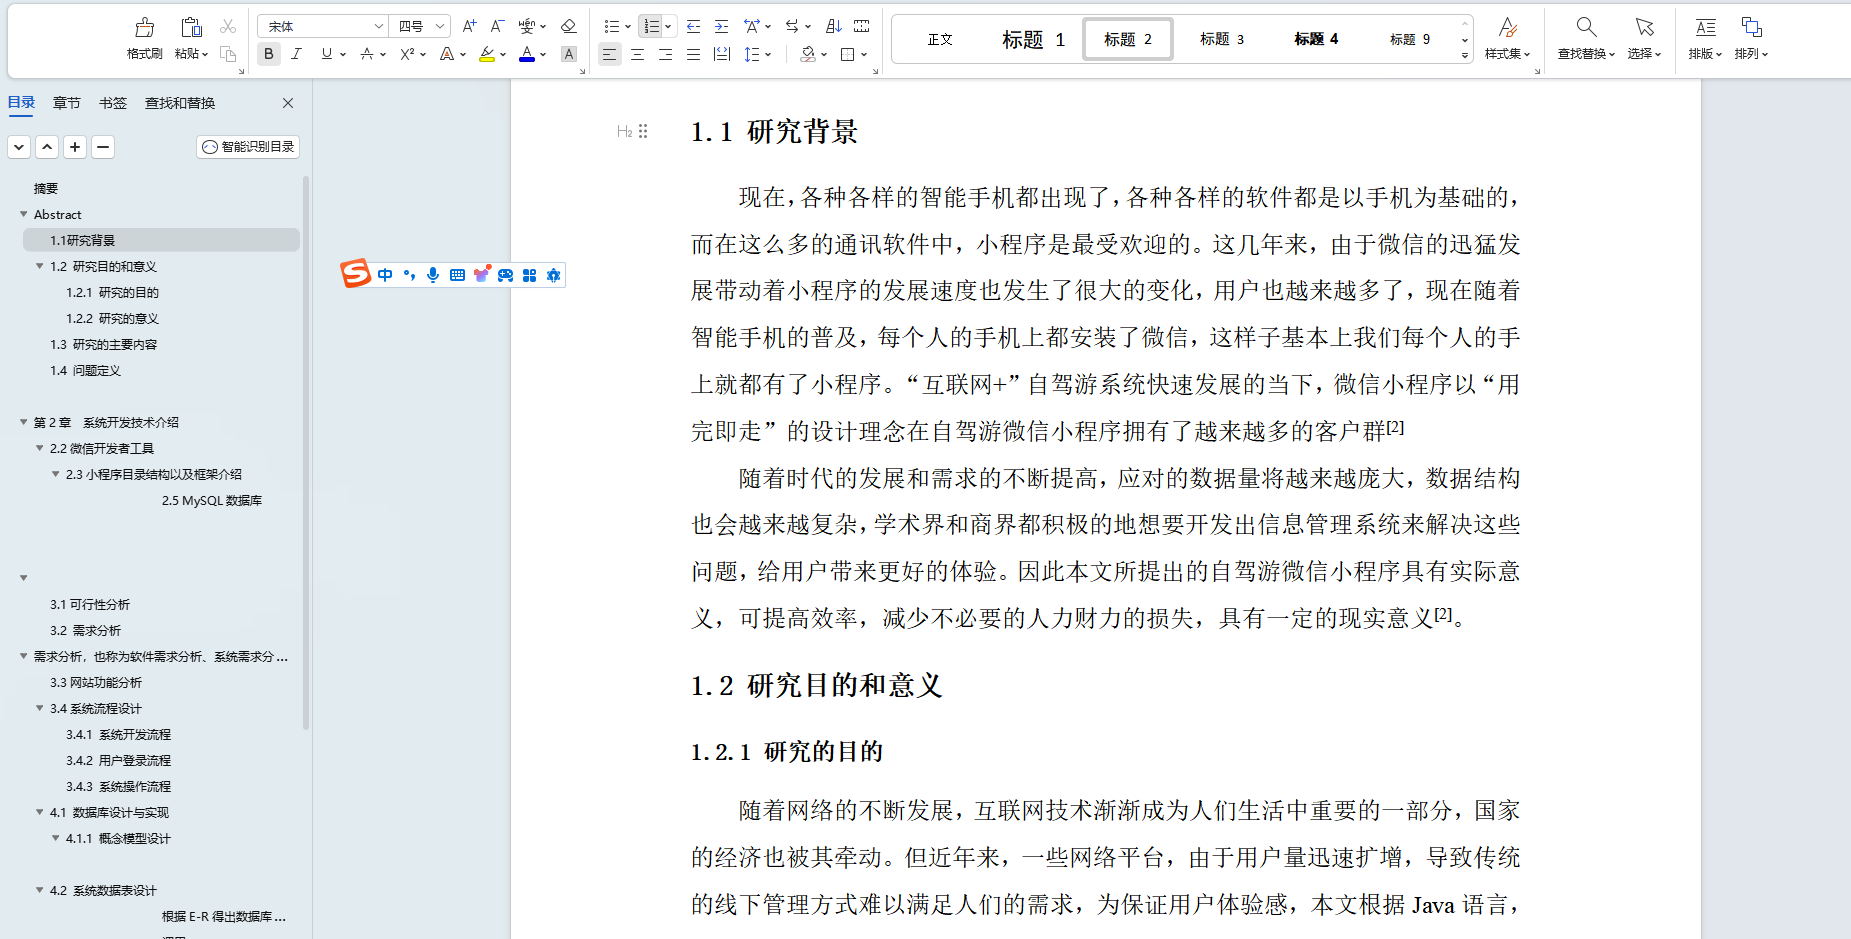The width and height of the screenshot is (1851, 939).
Task: Open the font name 宋体 combo box
Action: (323, 27)
